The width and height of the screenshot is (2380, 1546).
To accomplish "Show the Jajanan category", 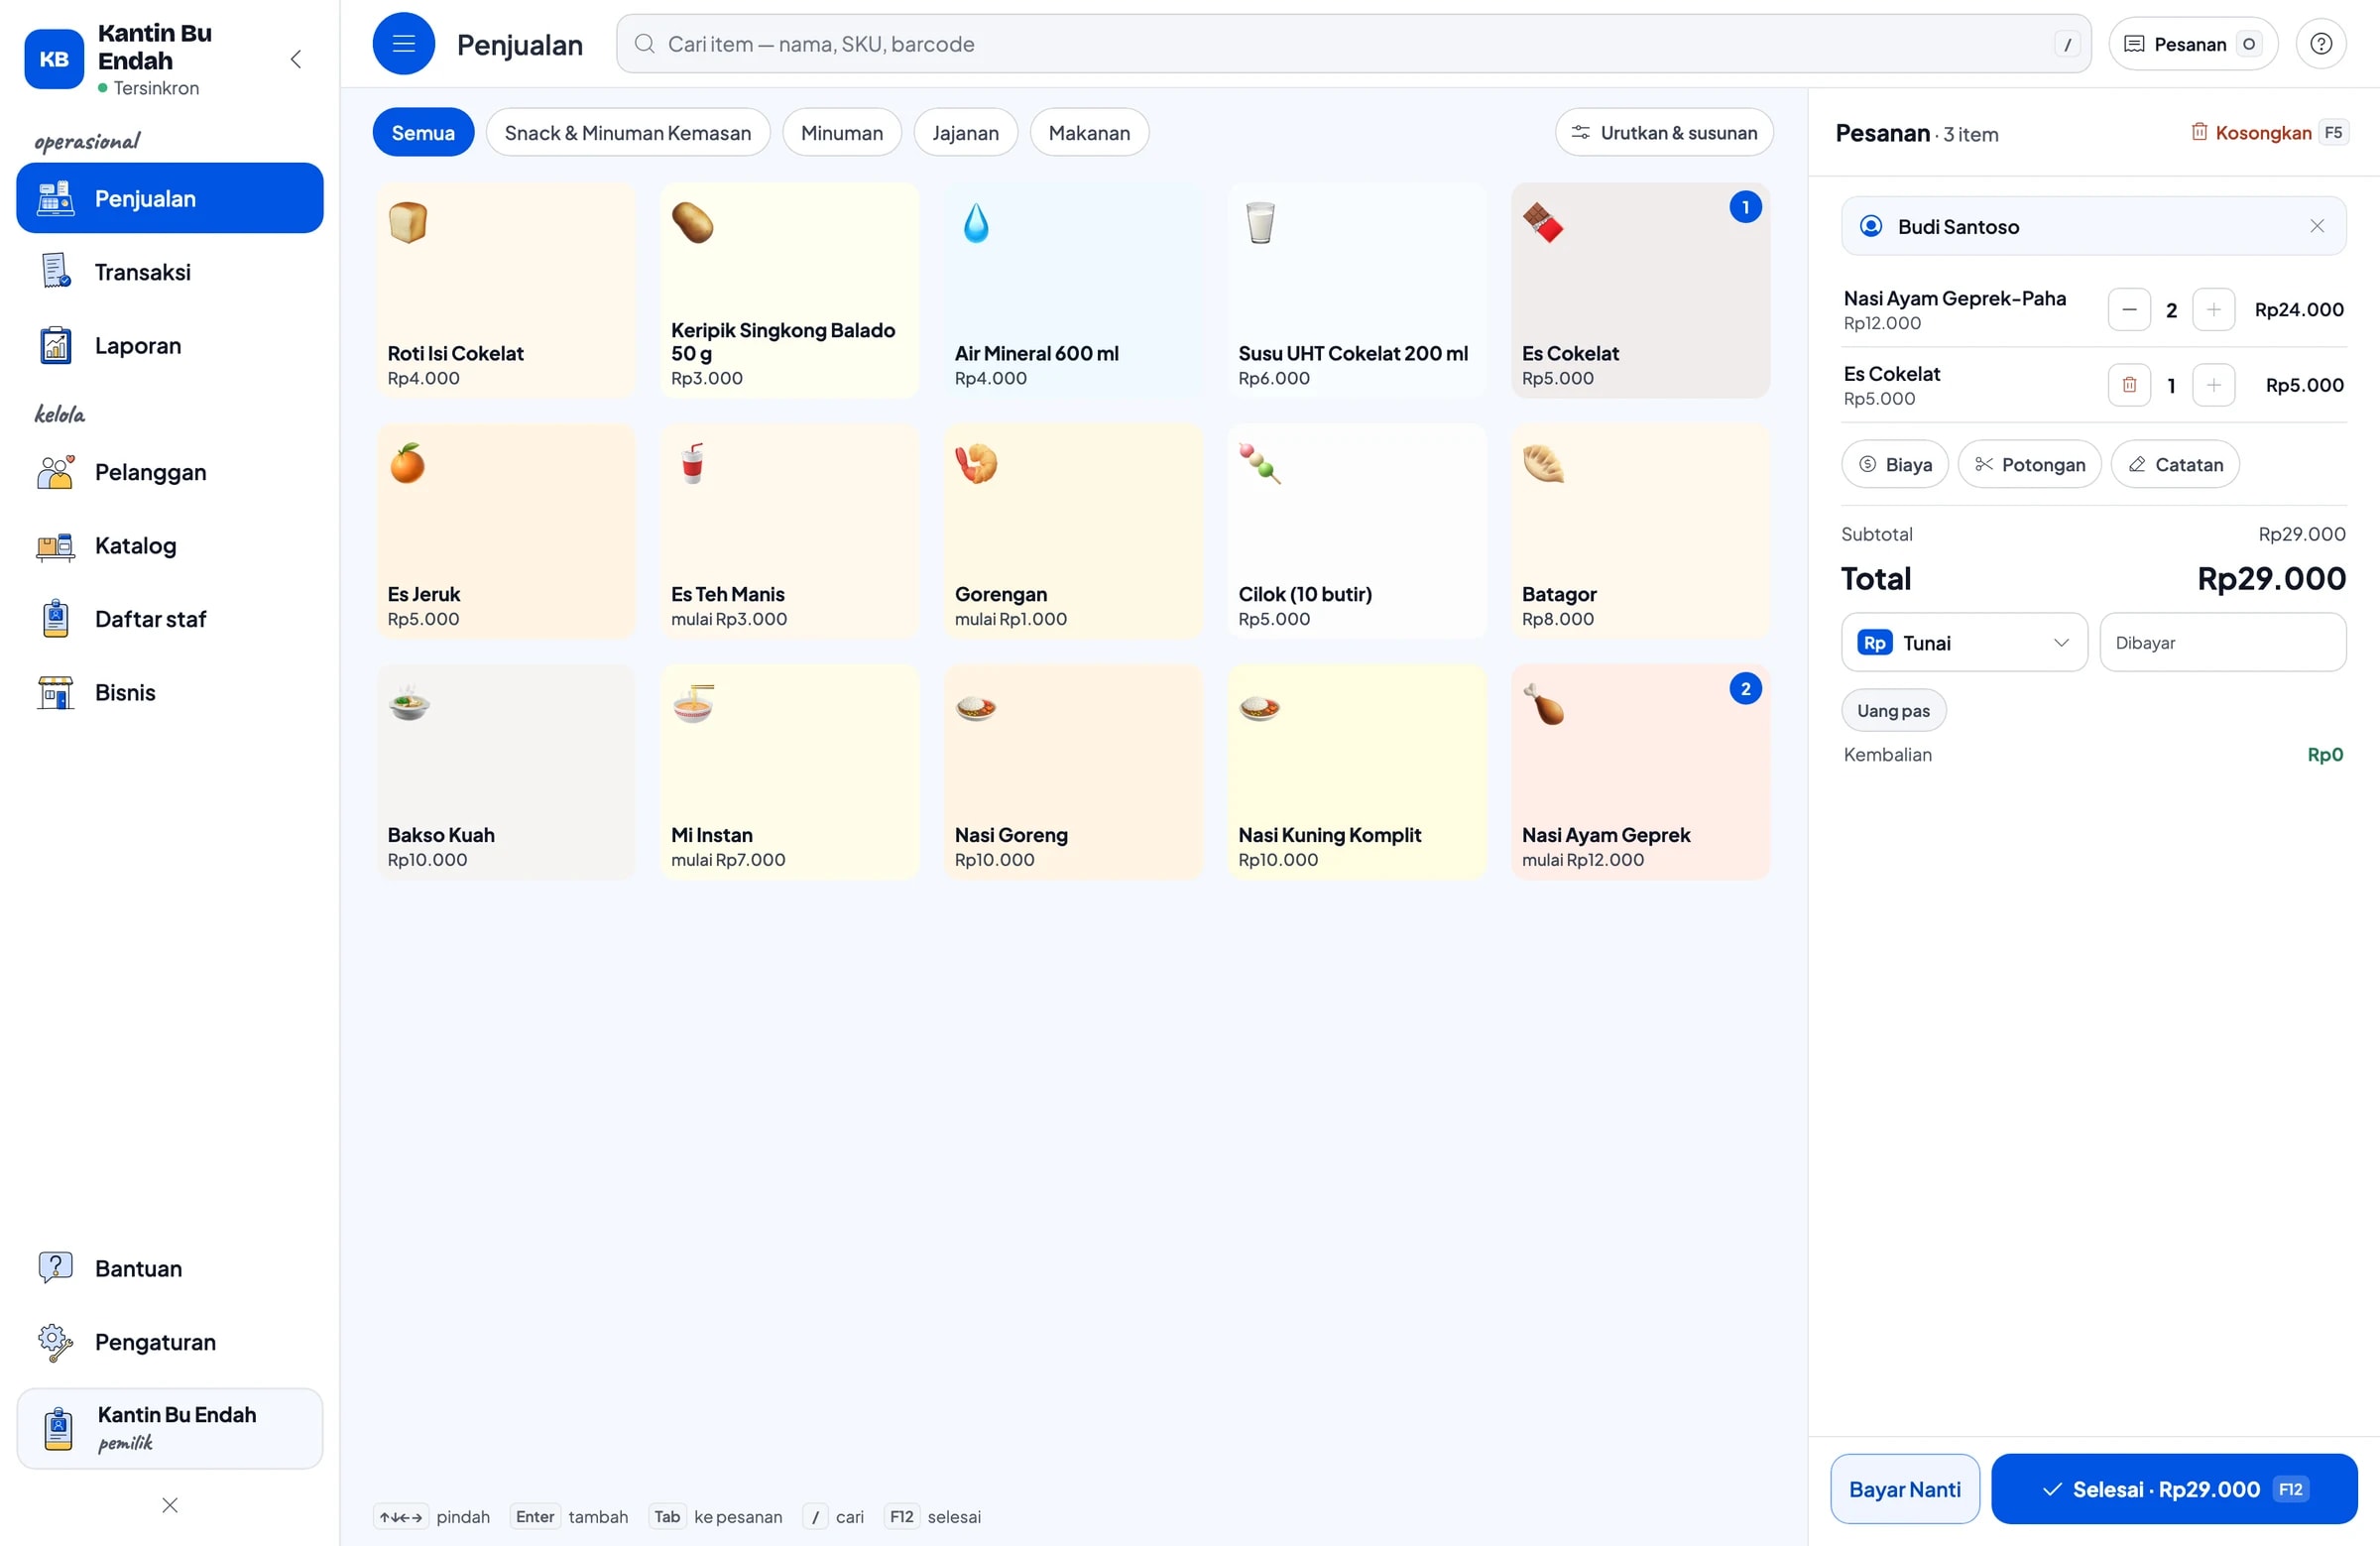I will [965, 133].
